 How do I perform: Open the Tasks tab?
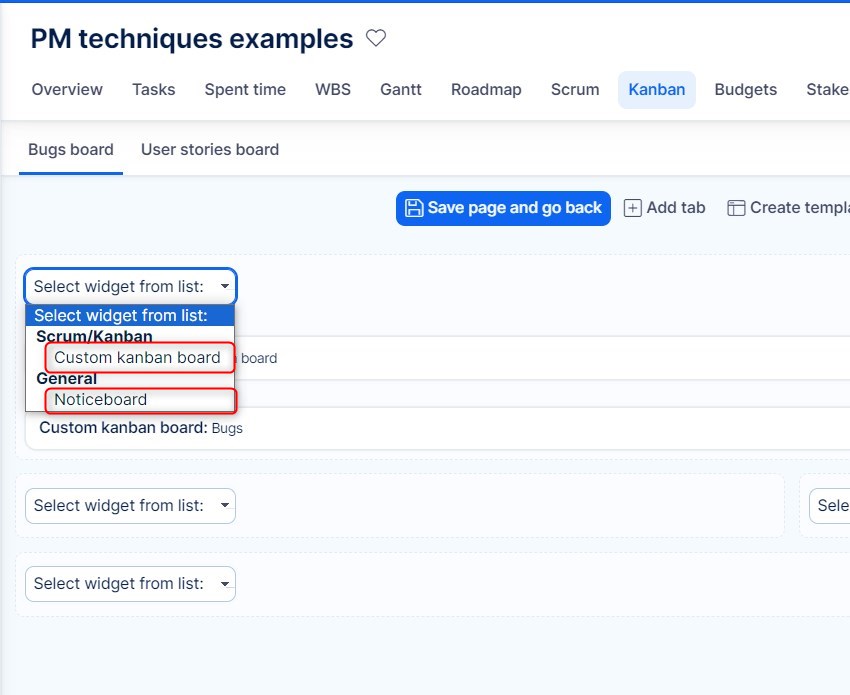pyautogui.click(x=153, y=90)
